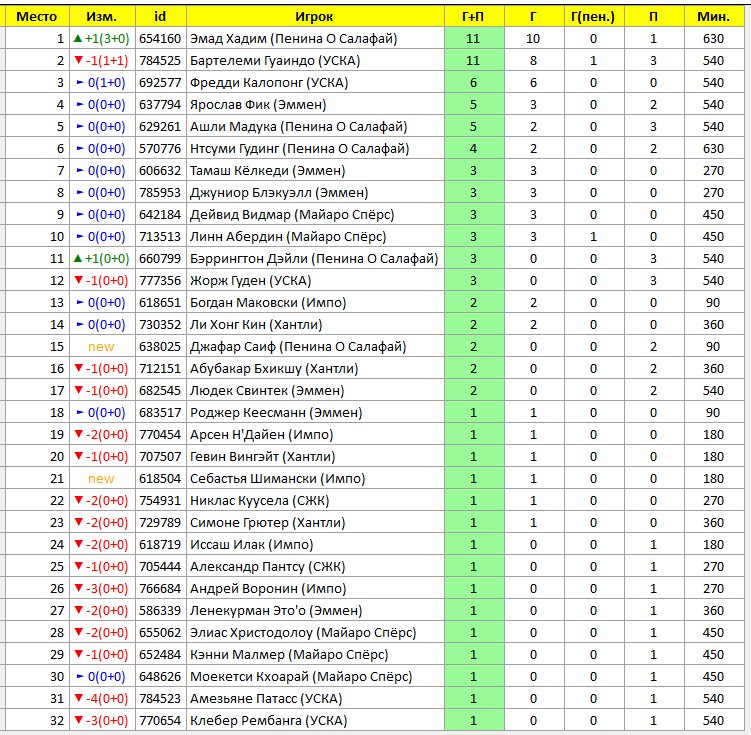Click player name Фредди Калопонг (УСКА)

269,83
